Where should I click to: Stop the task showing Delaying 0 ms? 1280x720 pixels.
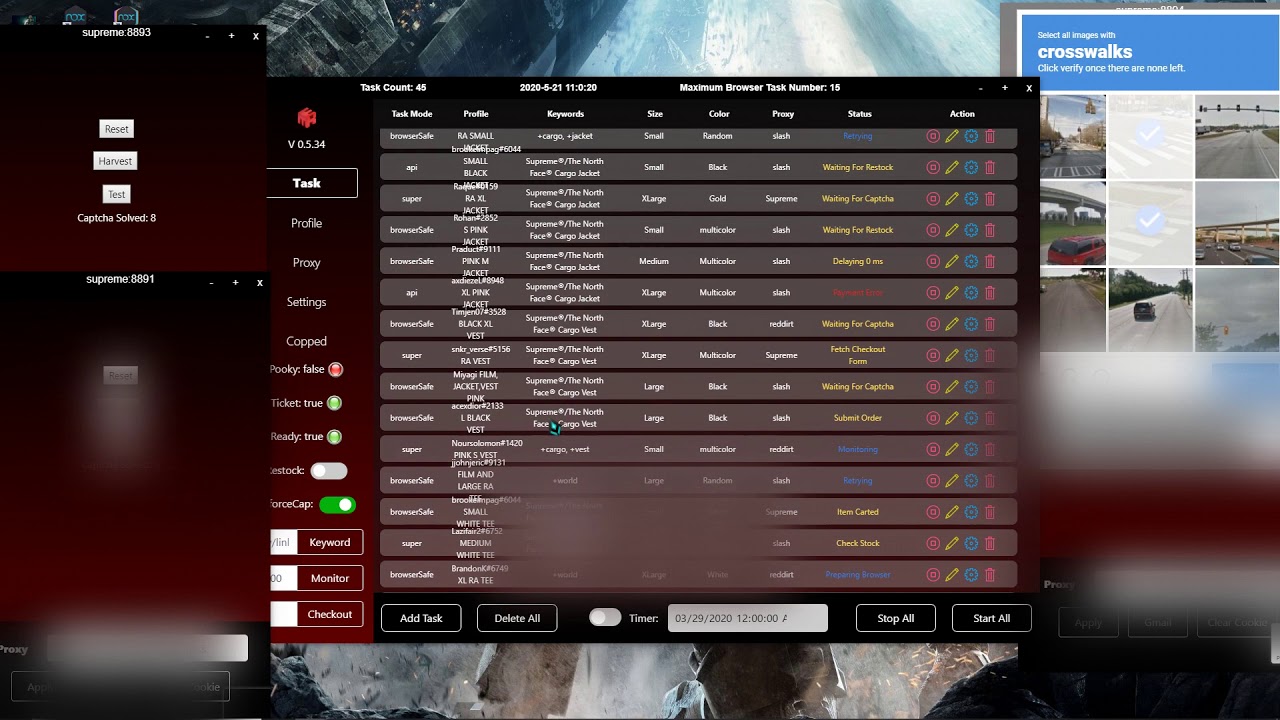point(933,261)
